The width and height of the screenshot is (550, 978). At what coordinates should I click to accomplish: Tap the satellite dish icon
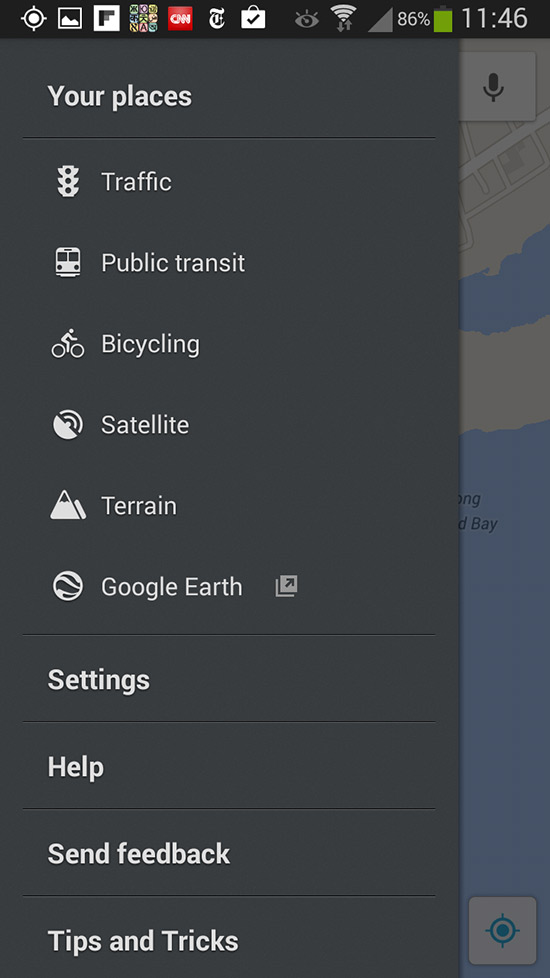tap(68, 425)
